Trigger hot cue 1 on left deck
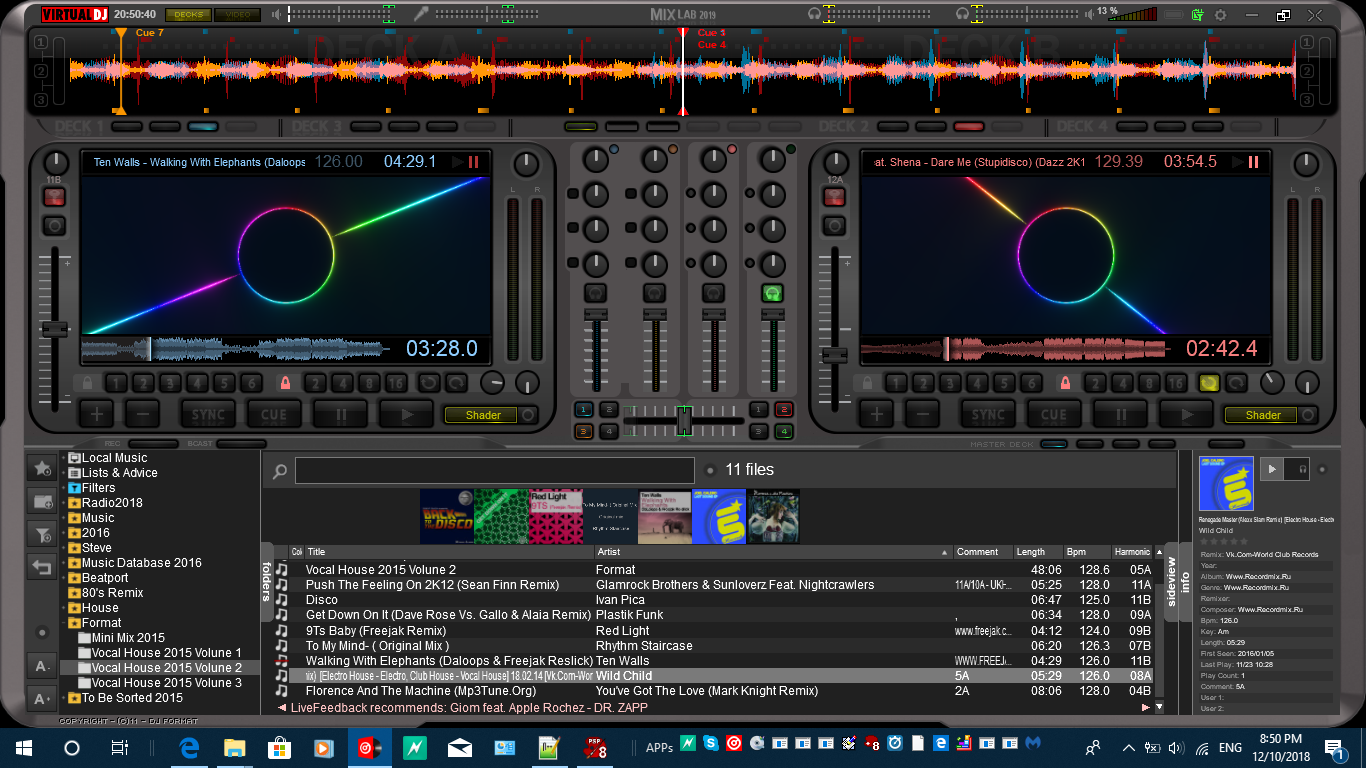The height and width of the screenshot is (768, 1366). click(x=117, y=383)
